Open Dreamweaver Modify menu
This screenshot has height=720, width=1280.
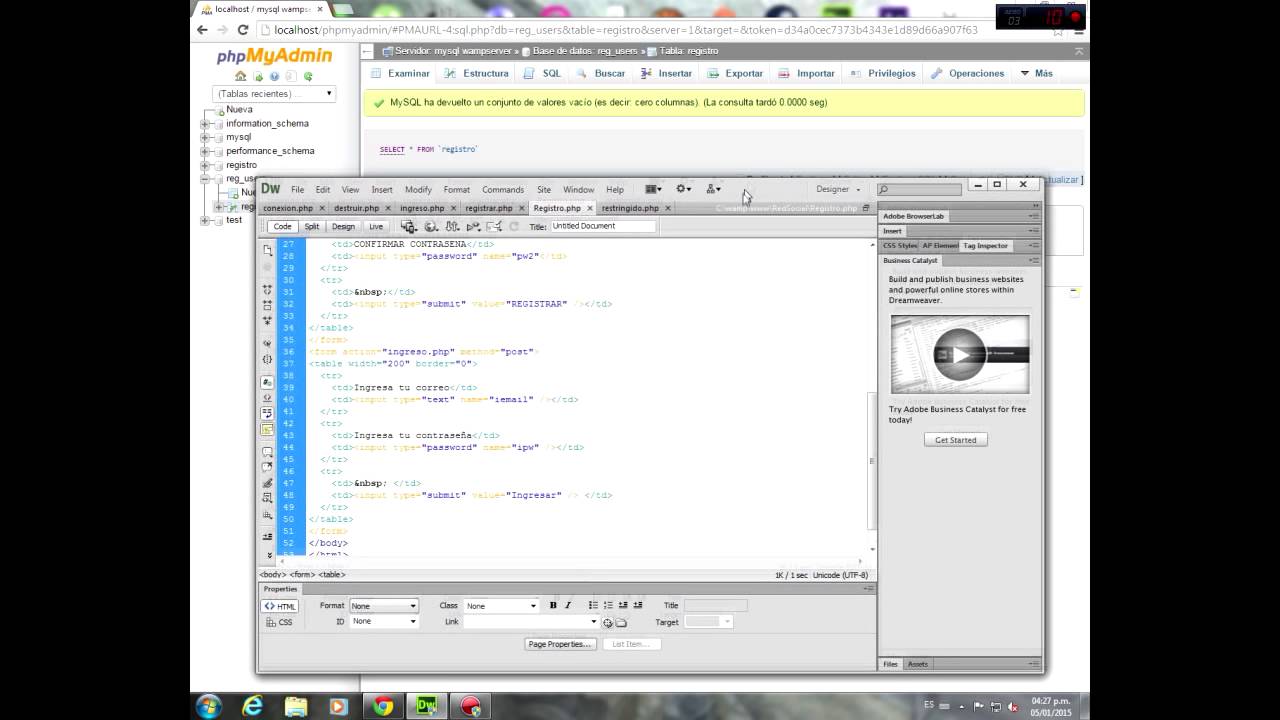(x=418, y=190)
